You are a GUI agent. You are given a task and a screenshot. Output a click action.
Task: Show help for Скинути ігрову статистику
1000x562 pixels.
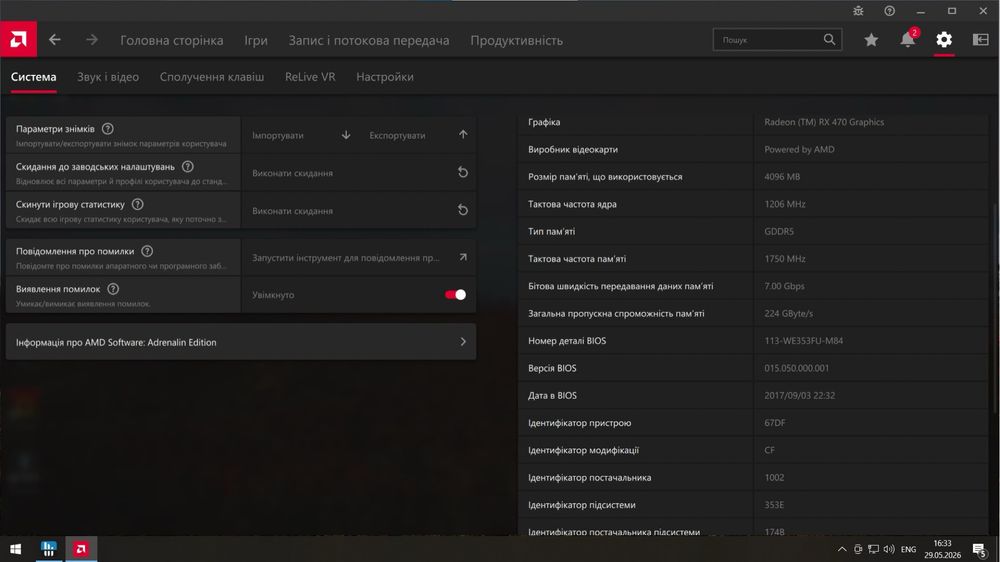click(x=138, y=204)
